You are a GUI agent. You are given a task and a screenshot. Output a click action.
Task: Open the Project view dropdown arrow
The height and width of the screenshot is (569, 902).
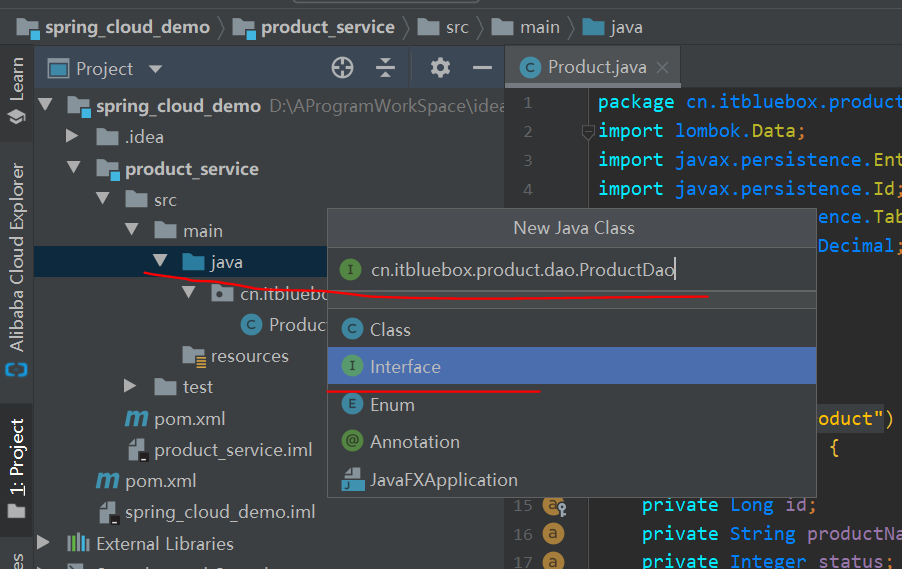pos(155,69)
